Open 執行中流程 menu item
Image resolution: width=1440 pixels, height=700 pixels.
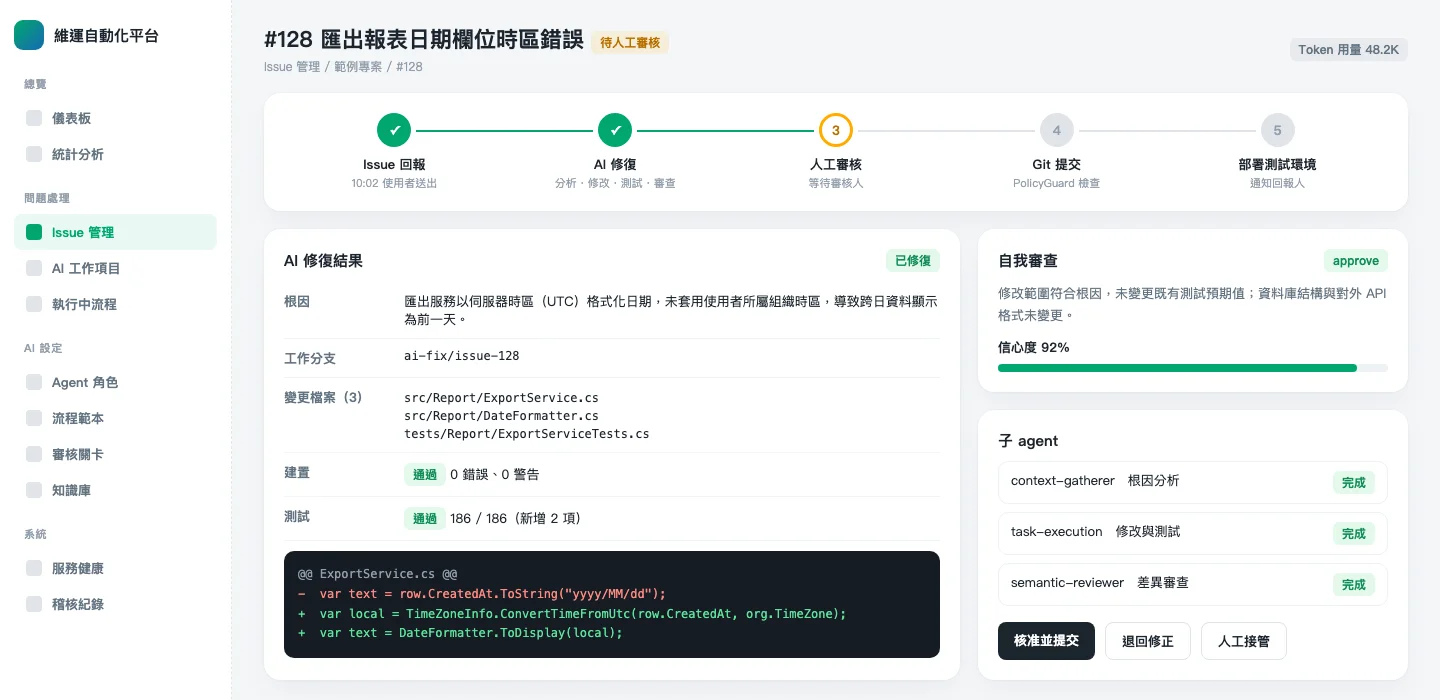coord(115,304)
